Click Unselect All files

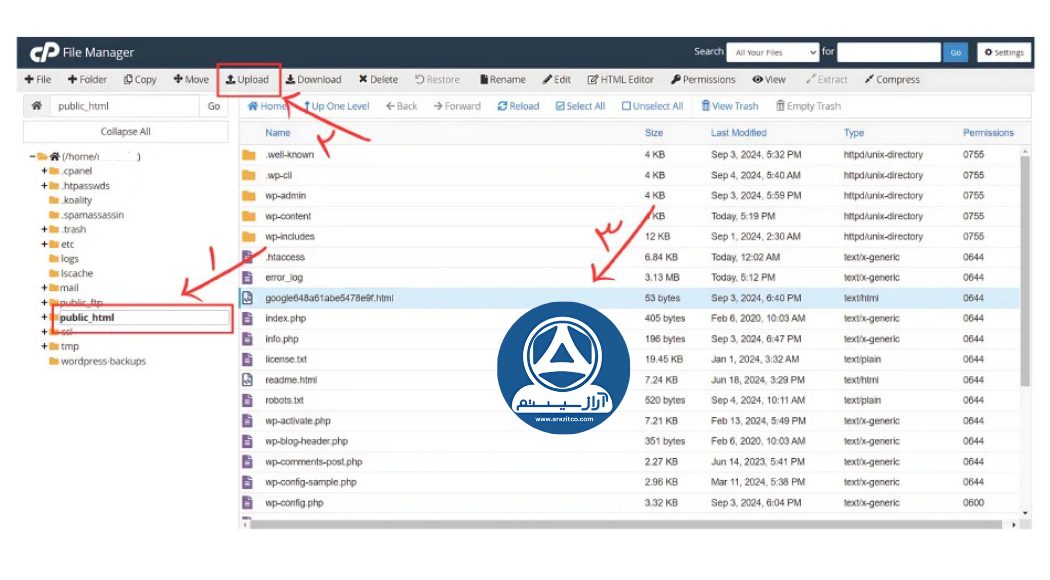[652, 106]
